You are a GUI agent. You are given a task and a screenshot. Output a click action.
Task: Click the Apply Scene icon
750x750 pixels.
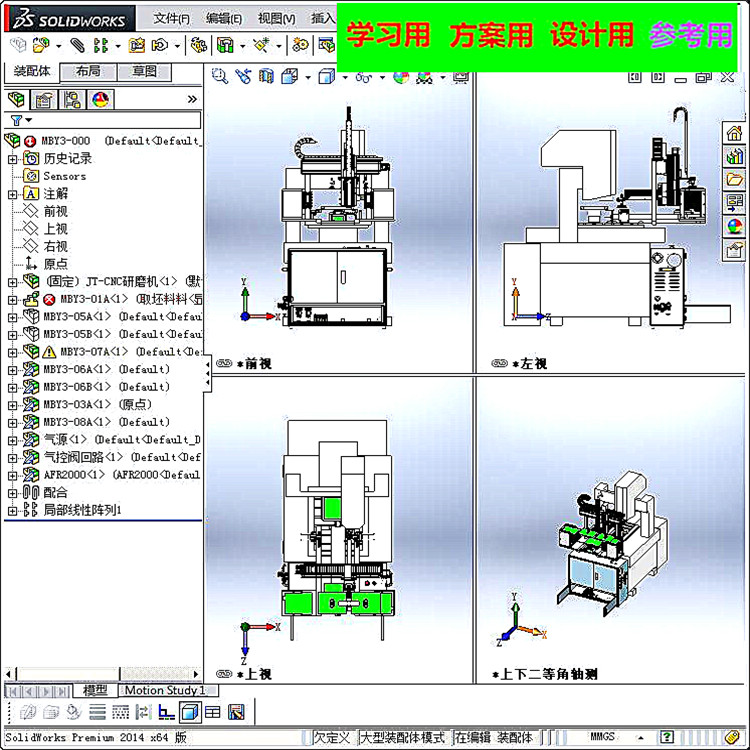point(424,77)
